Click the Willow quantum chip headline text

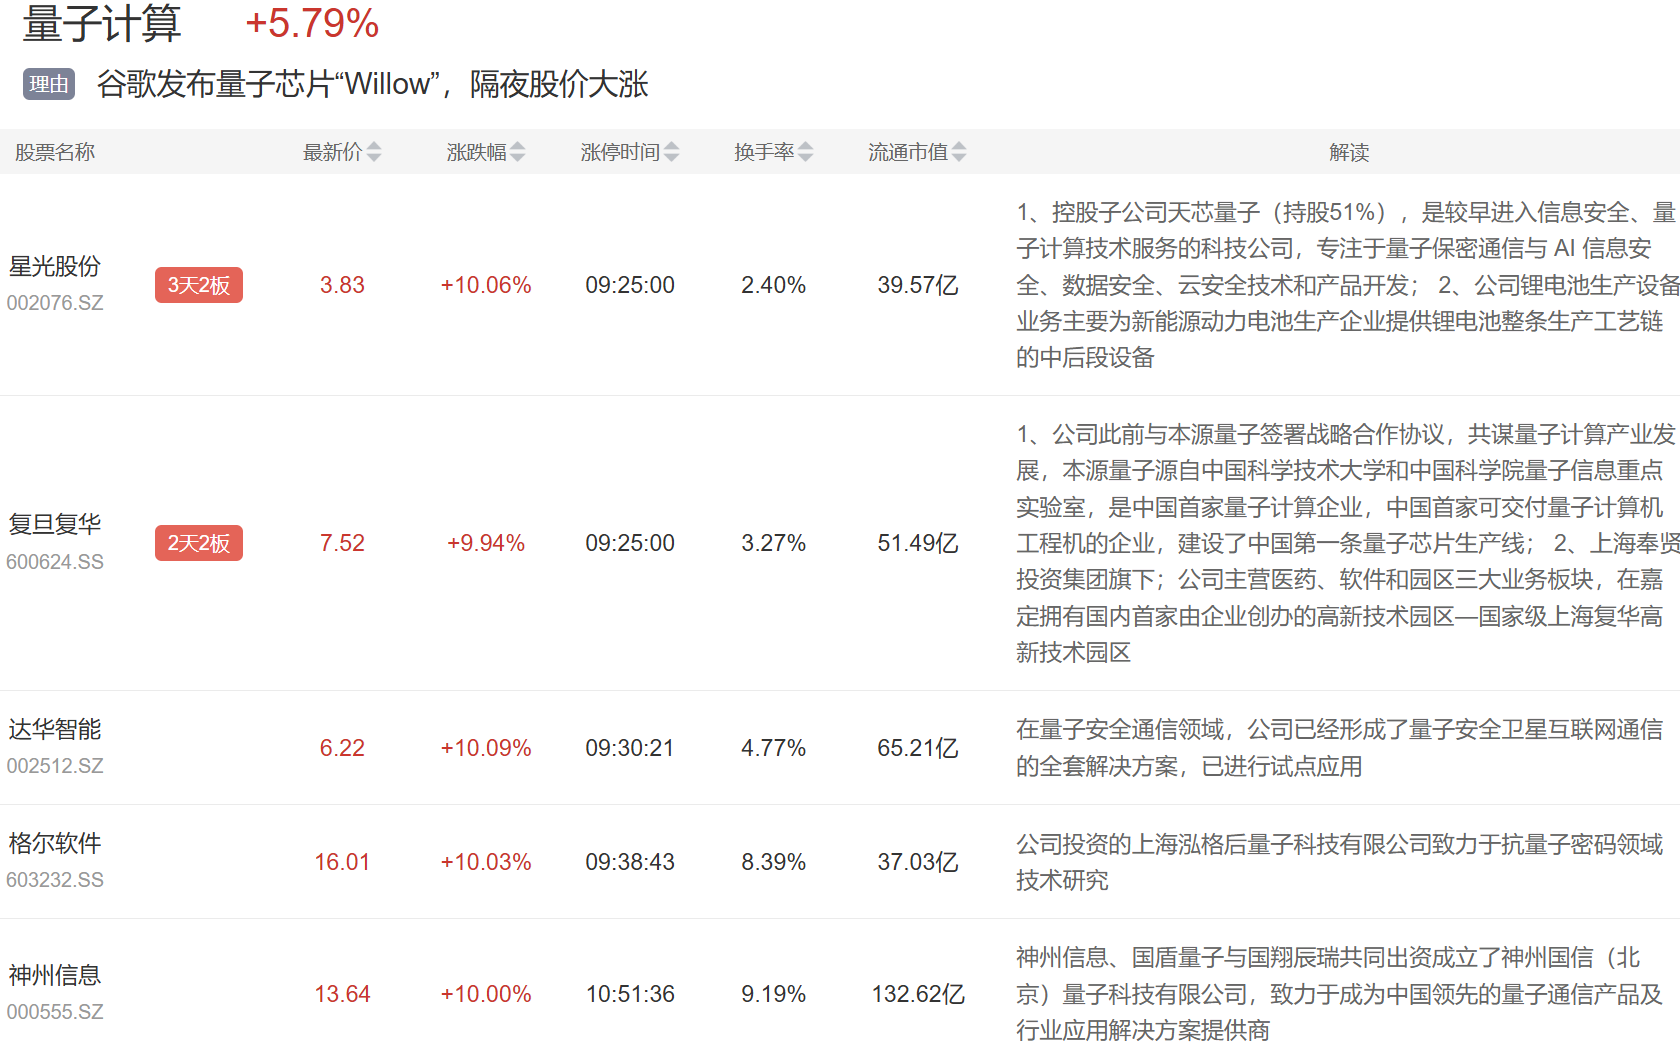(372, 85)
